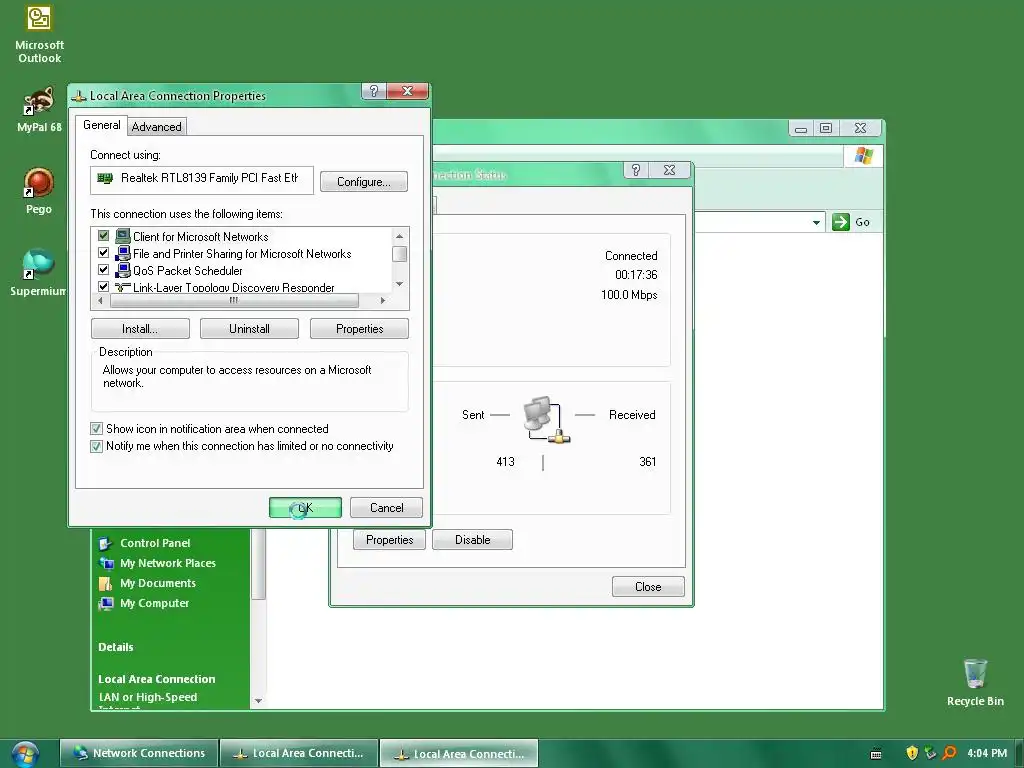This screenshot has height=768, width=1024.
Task: Open the address bar dropdown arrow
Action: (816, 222)
